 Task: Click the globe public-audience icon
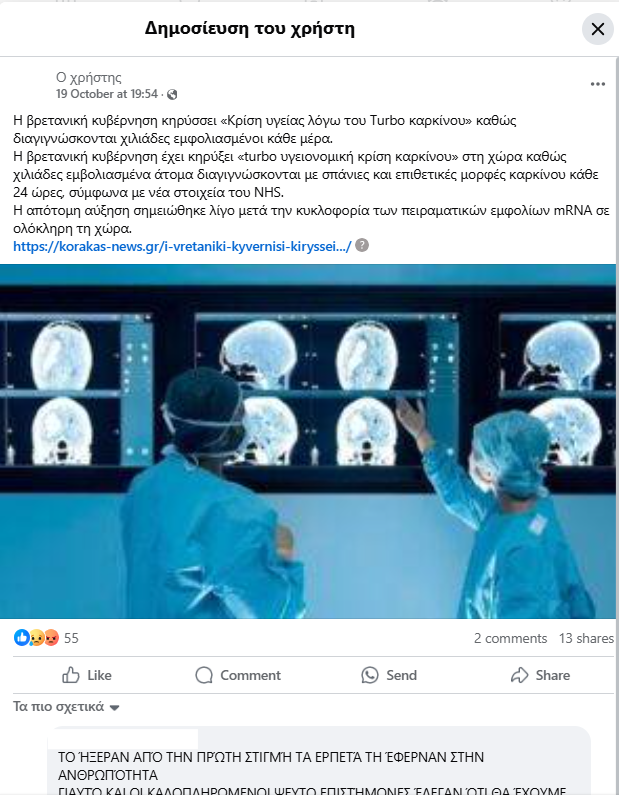[x=172, y=94]
